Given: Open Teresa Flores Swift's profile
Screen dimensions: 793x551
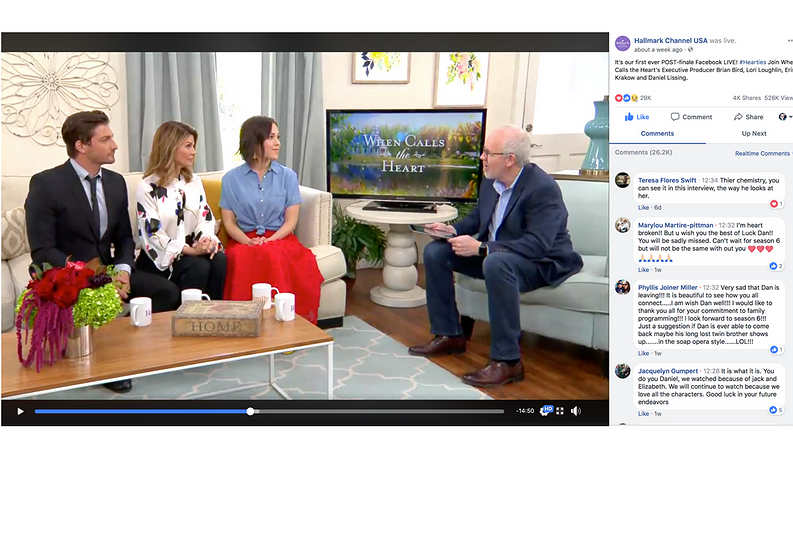Looking at the screenshot, I should (667, 180).
